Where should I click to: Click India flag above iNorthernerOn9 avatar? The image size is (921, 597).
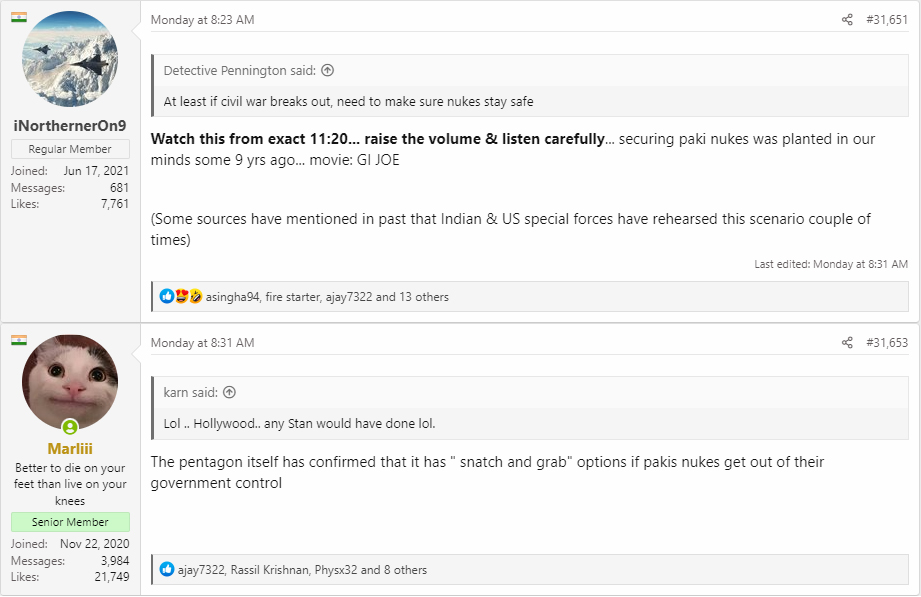click(19, 17)
